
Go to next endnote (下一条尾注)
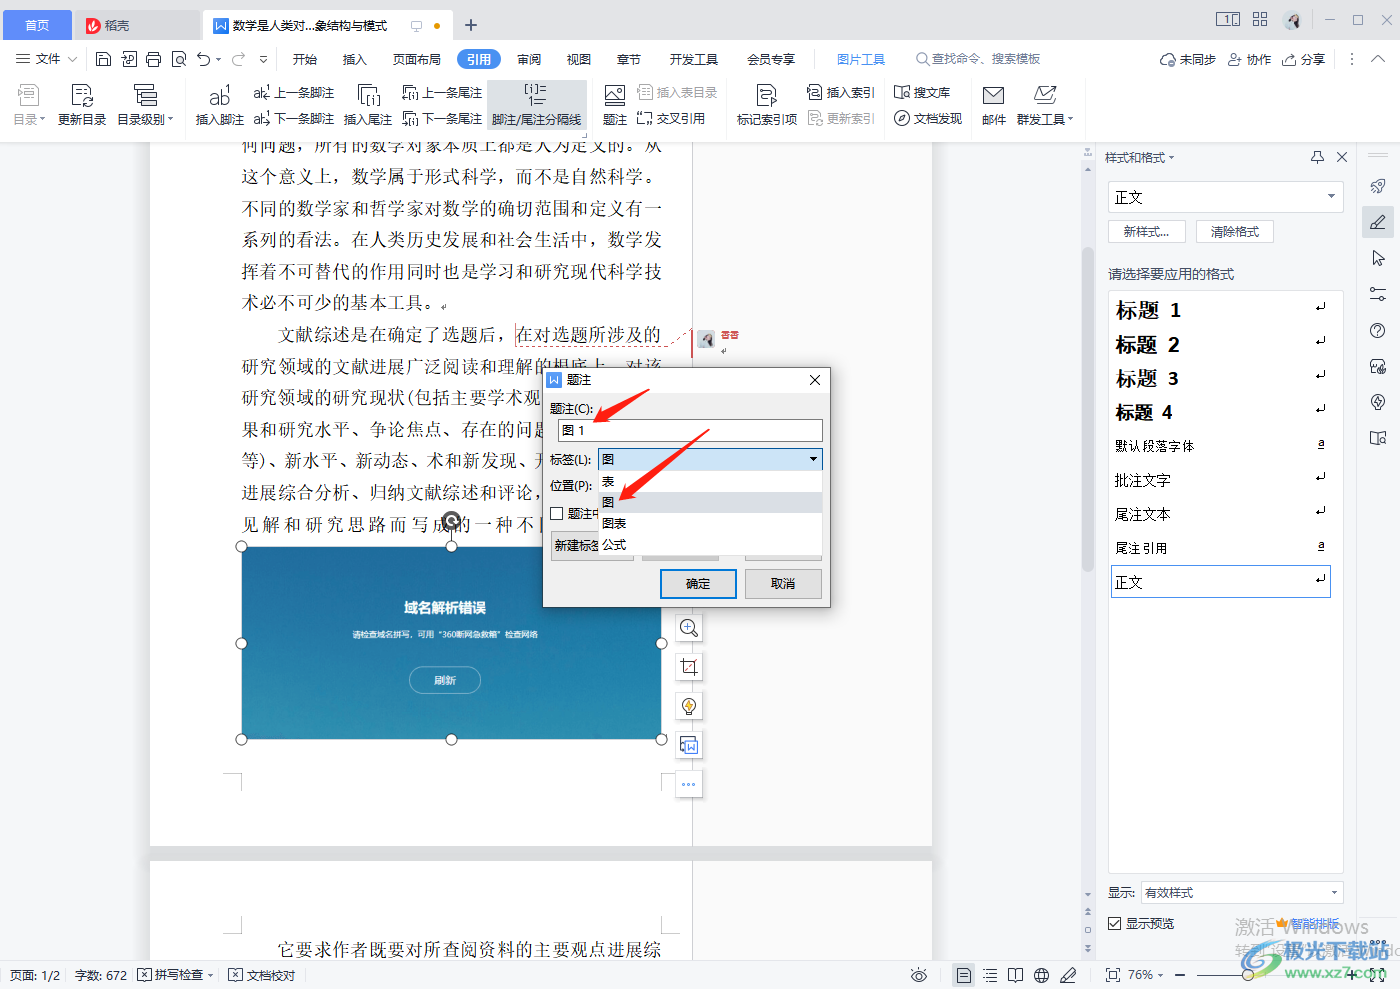442,118
